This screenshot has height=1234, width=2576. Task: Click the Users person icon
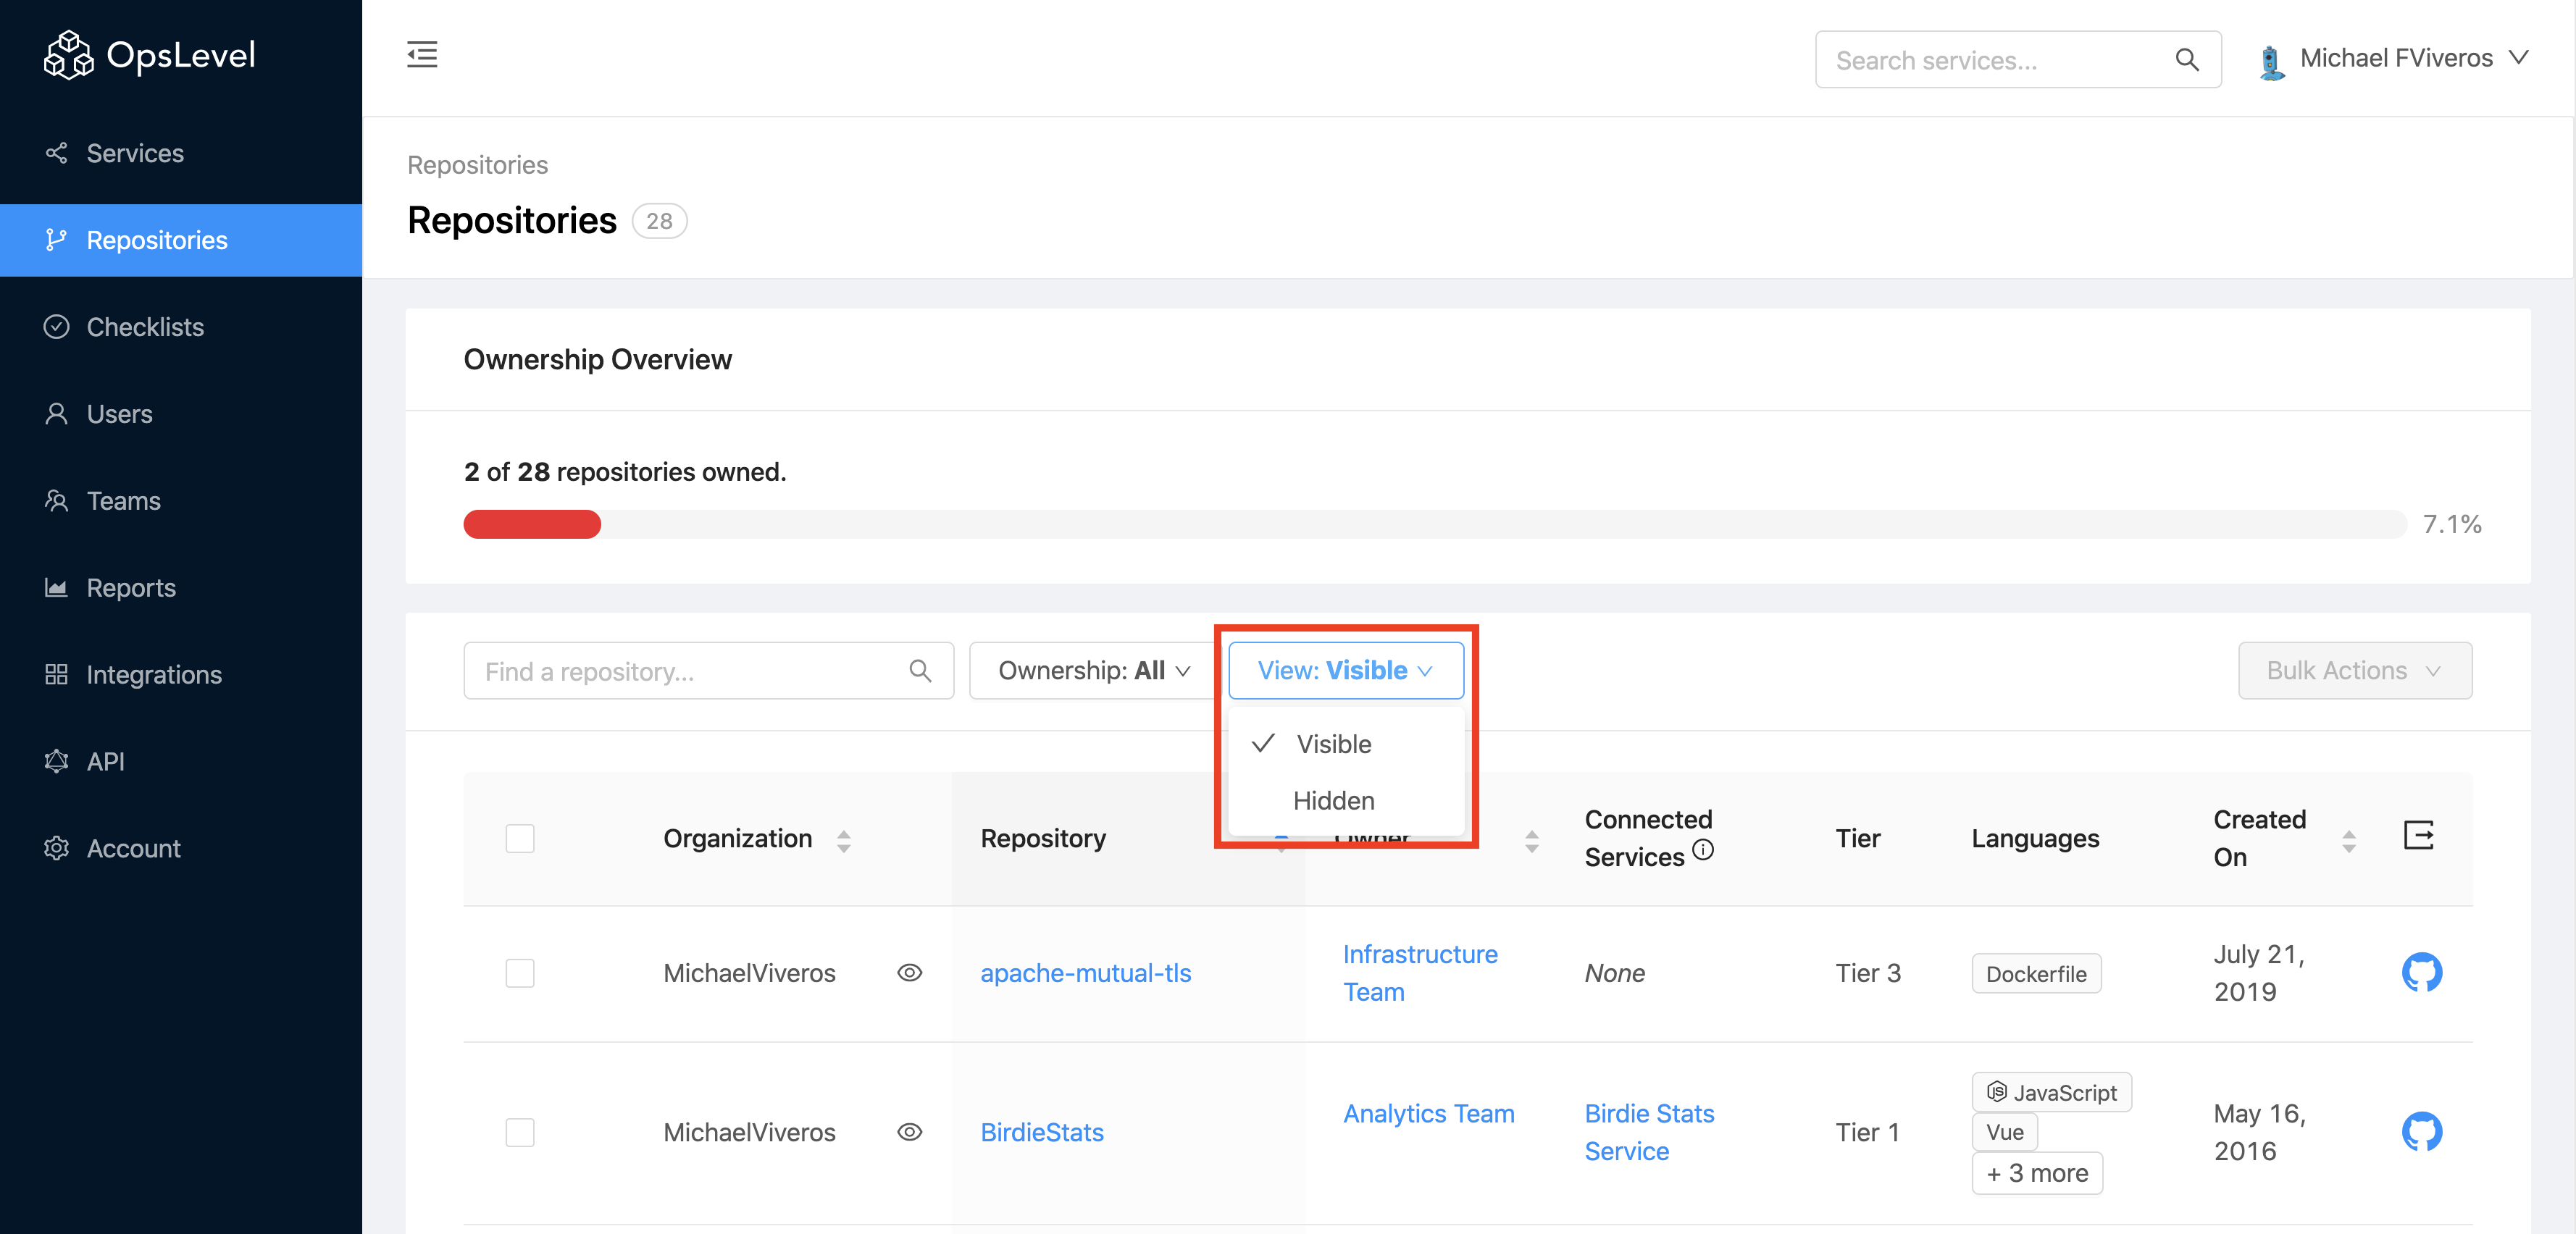point(56,414)
